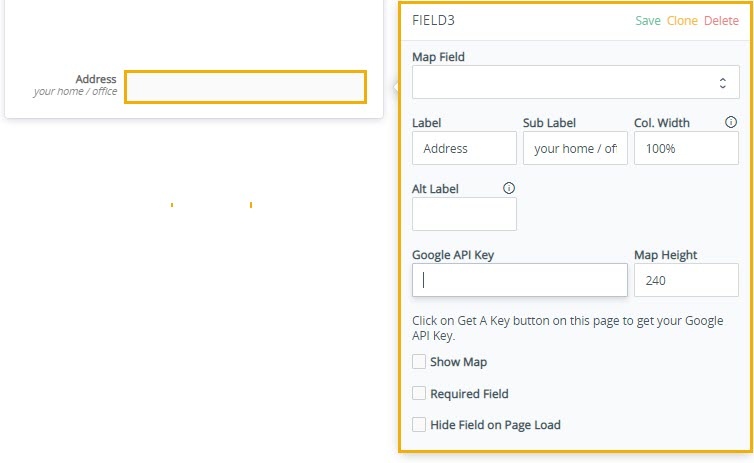This screenshot has width=754, height=463.
Task: Click the Map Field heading
Action: click(438, 57)
